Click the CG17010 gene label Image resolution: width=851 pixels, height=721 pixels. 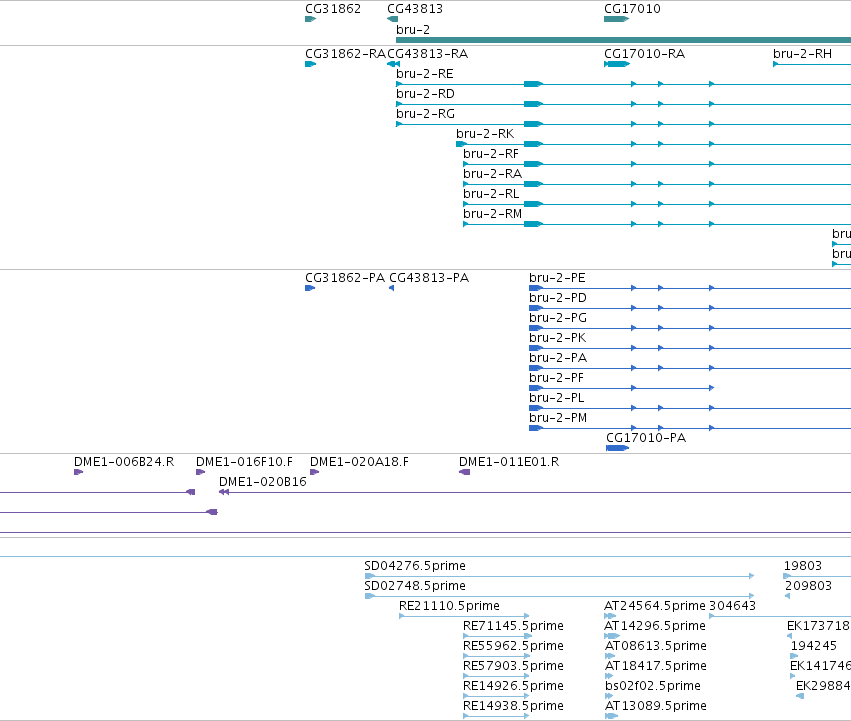(632, 9)
